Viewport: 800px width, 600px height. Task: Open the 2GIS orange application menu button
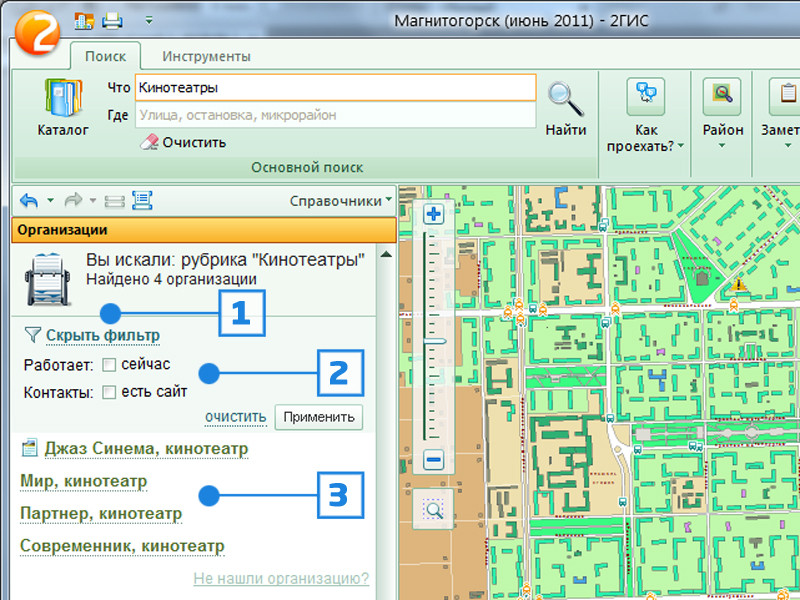[37, 32]
